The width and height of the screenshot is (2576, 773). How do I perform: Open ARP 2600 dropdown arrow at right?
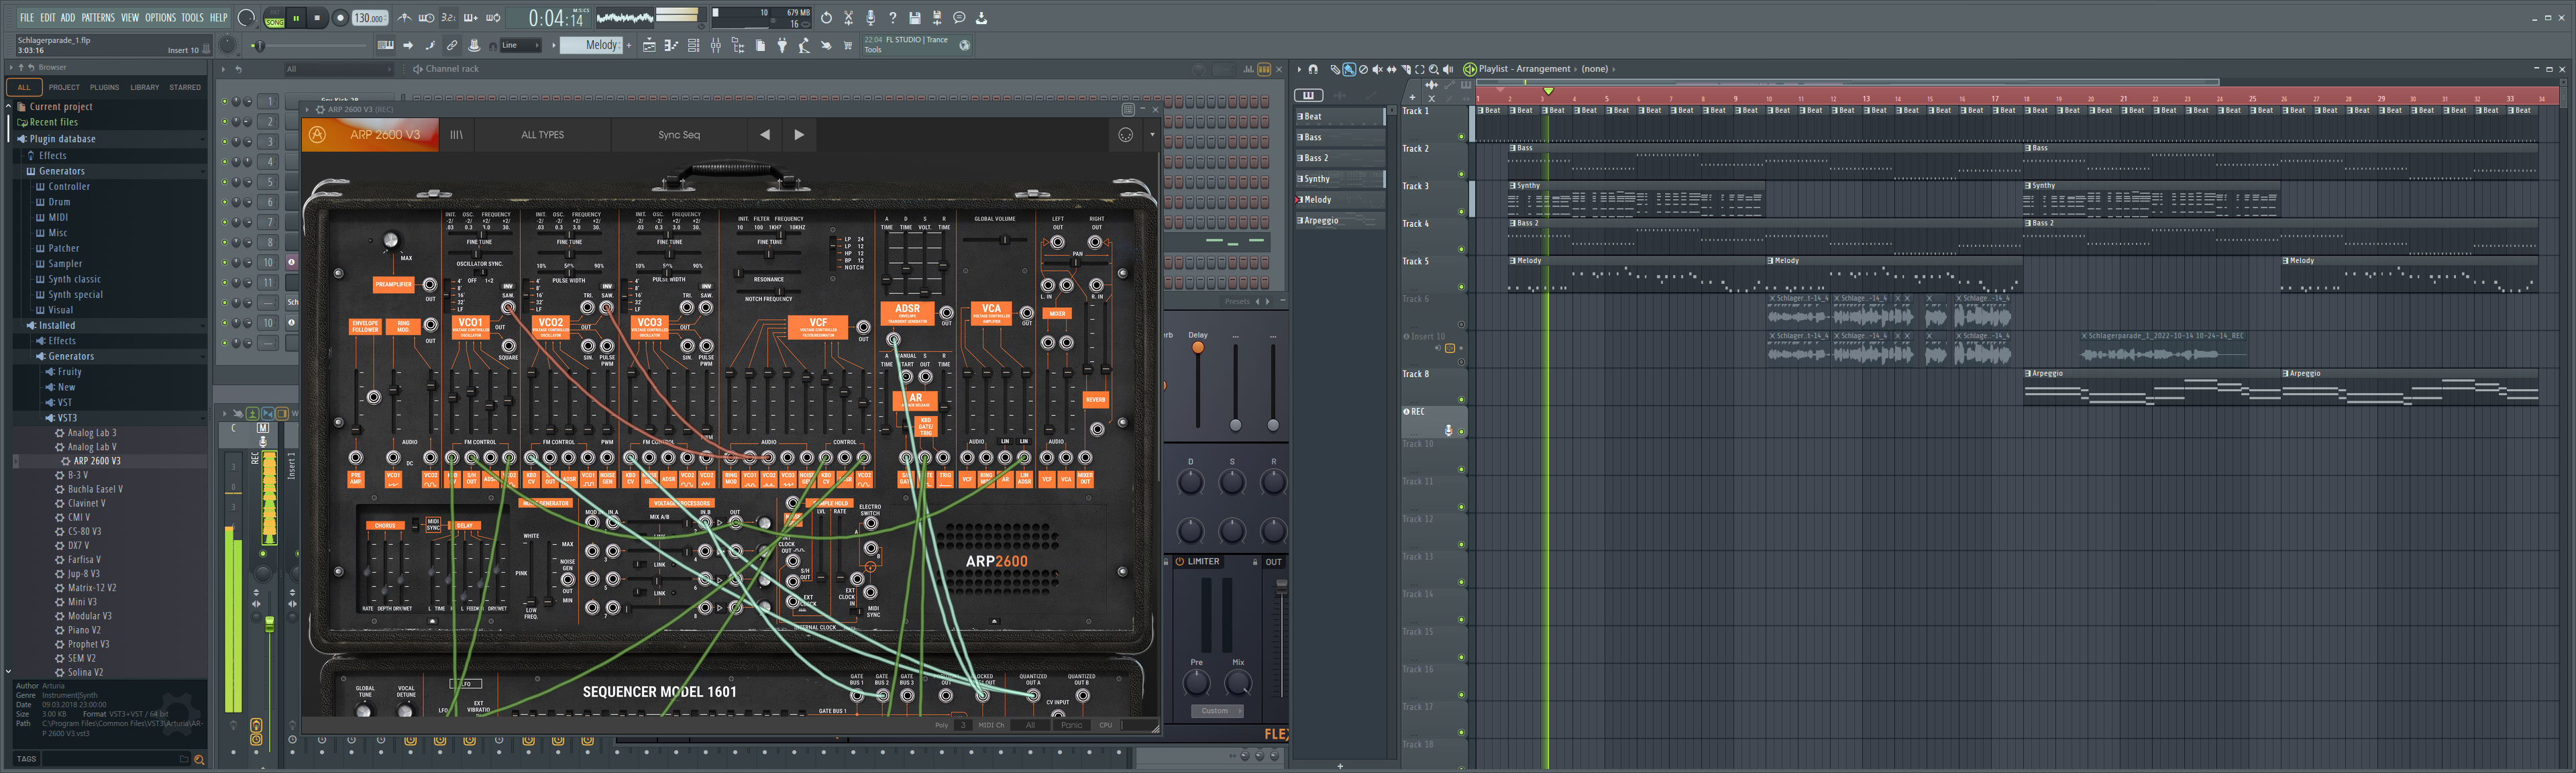[1152, 135]
